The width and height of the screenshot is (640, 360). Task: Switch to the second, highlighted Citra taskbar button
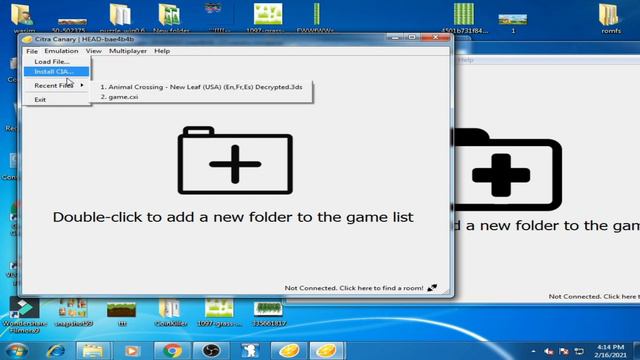coord(327,351)
